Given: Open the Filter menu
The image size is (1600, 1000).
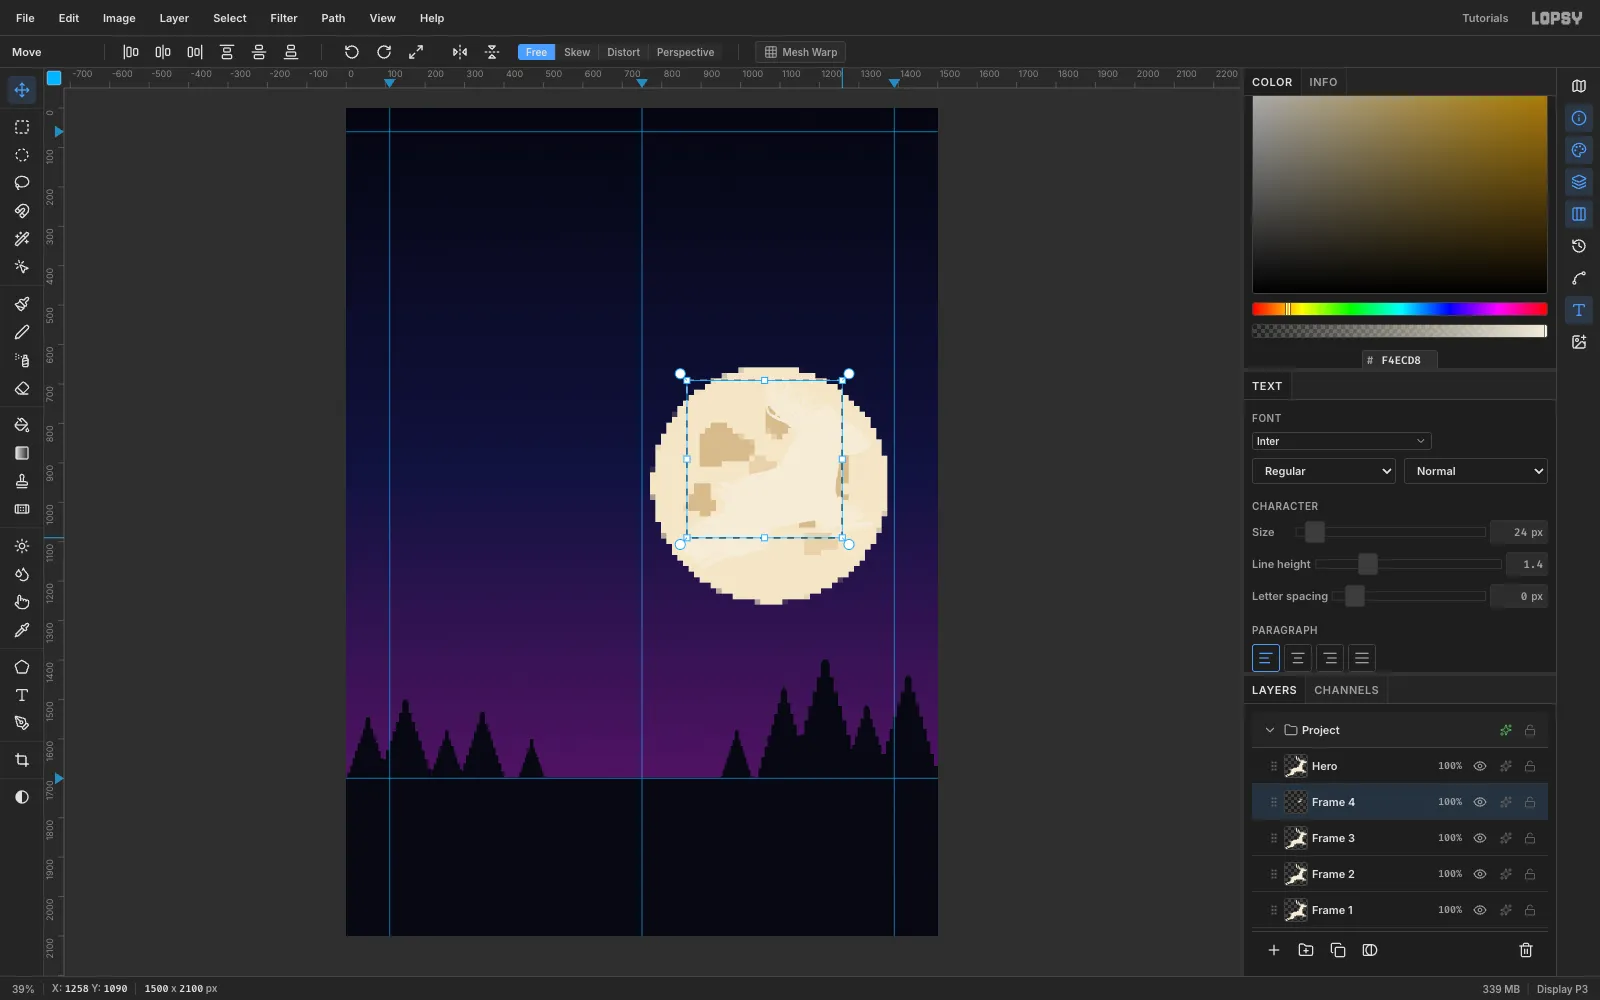Looking at the screenshot, I should pos(284,18).
